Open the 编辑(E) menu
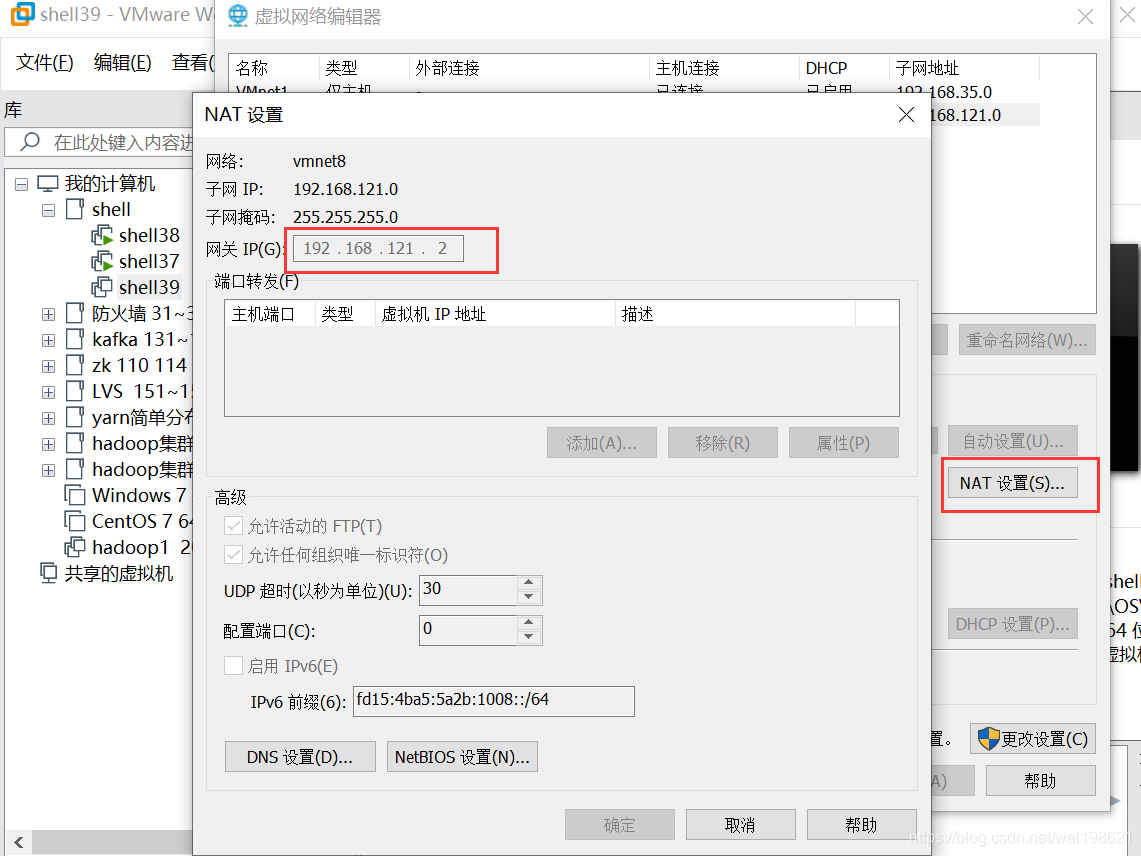The width and height of the screenshot is (1141, 856). 123,63
